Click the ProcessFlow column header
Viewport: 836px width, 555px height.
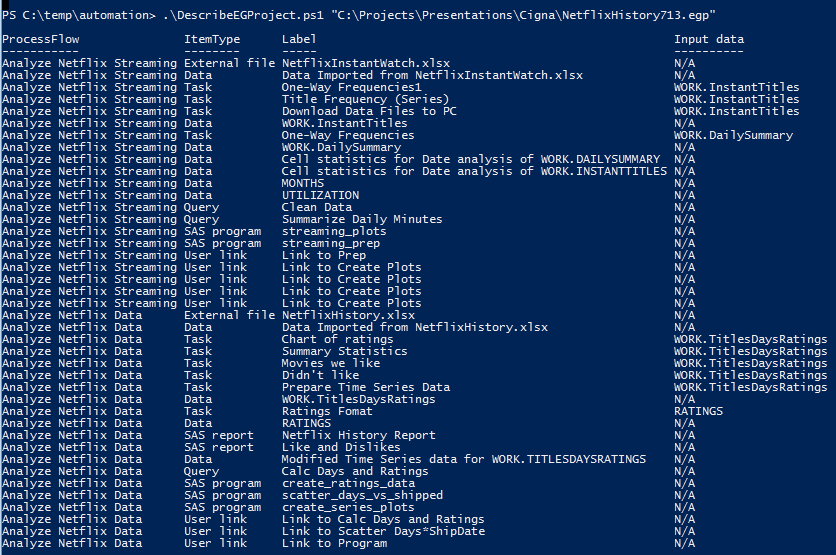click(x=41, y=39)
